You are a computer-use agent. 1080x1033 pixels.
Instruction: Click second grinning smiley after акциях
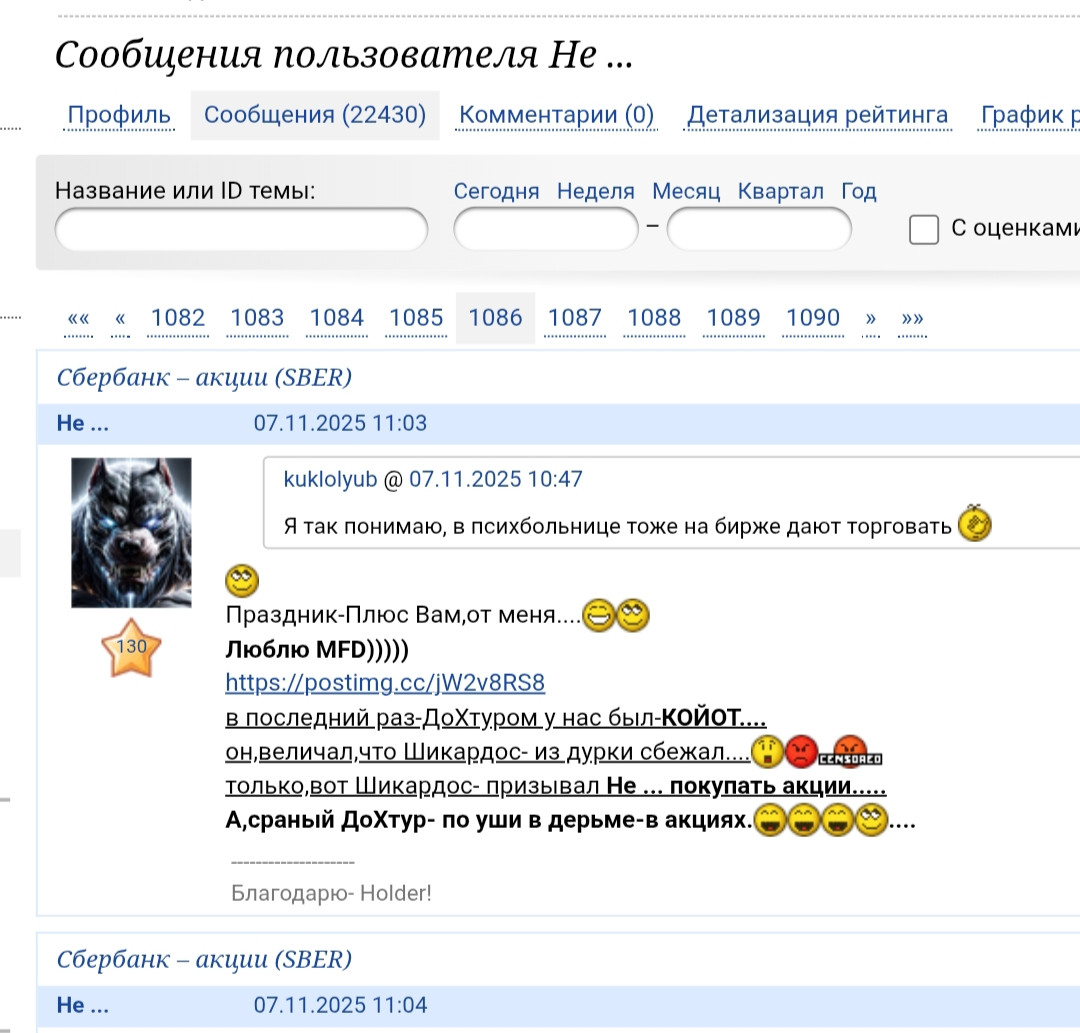pyautogui.click(x=804, y=820)
